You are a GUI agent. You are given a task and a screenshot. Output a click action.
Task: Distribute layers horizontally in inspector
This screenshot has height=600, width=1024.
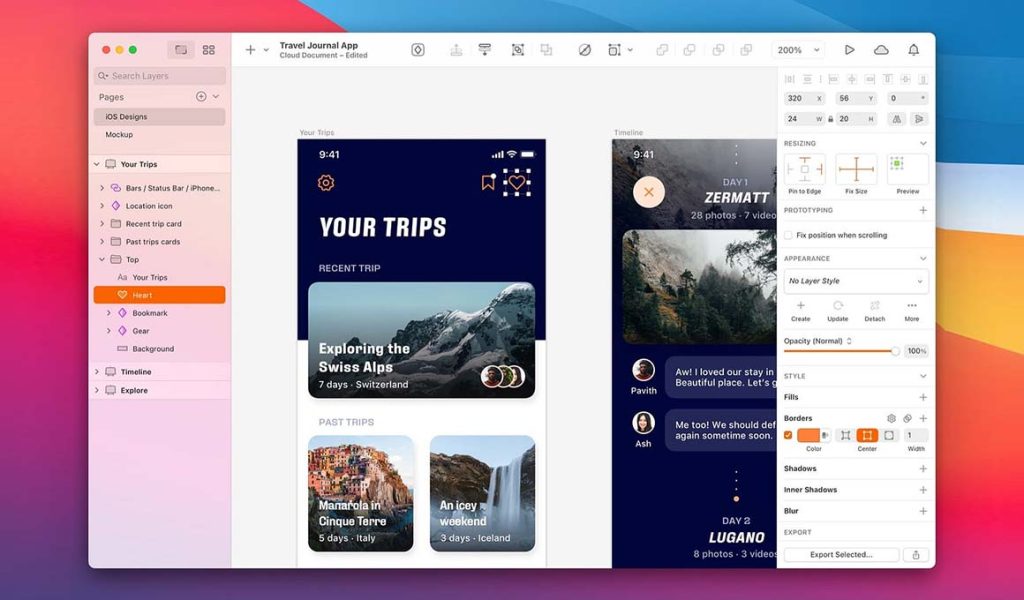coord(790,79)
